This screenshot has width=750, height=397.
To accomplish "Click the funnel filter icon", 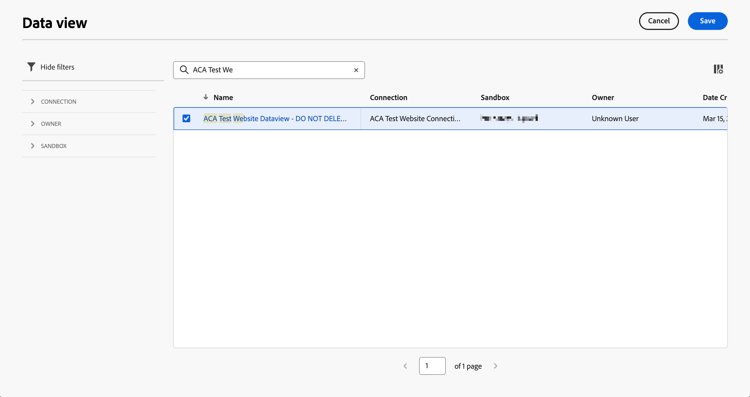I will point(31,67).
